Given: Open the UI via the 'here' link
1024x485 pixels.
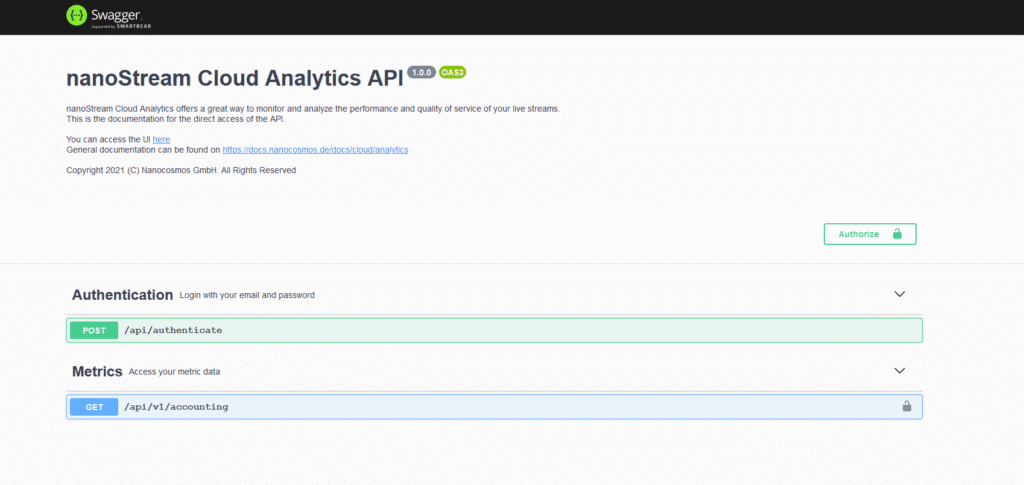Looking at the screenshot, I should click(161, 139).
